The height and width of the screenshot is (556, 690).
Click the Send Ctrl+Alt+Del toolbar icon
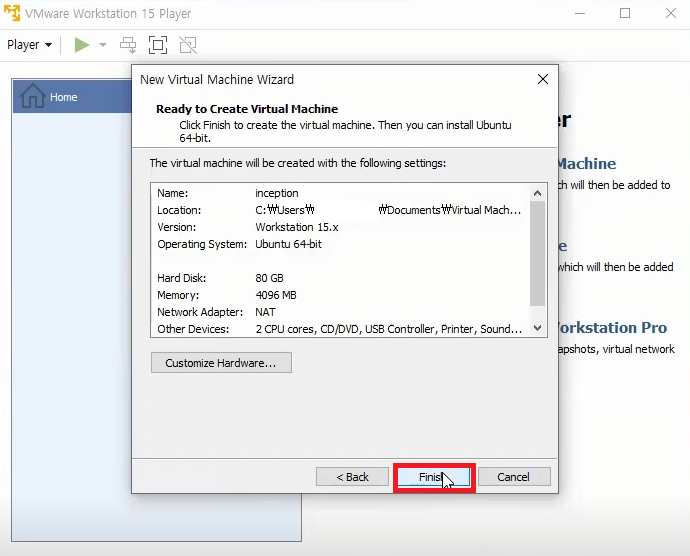pos(128,45)
